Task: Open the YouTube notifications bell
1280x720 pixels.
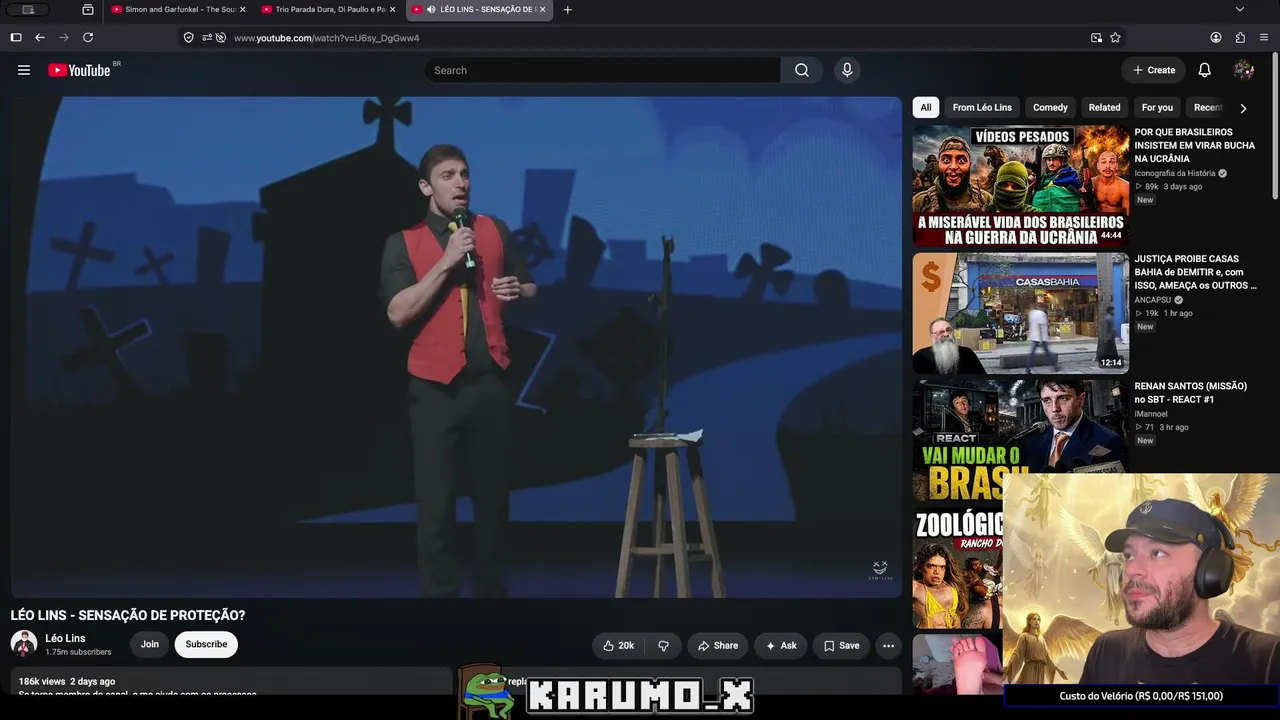Action: point(1205,70)
